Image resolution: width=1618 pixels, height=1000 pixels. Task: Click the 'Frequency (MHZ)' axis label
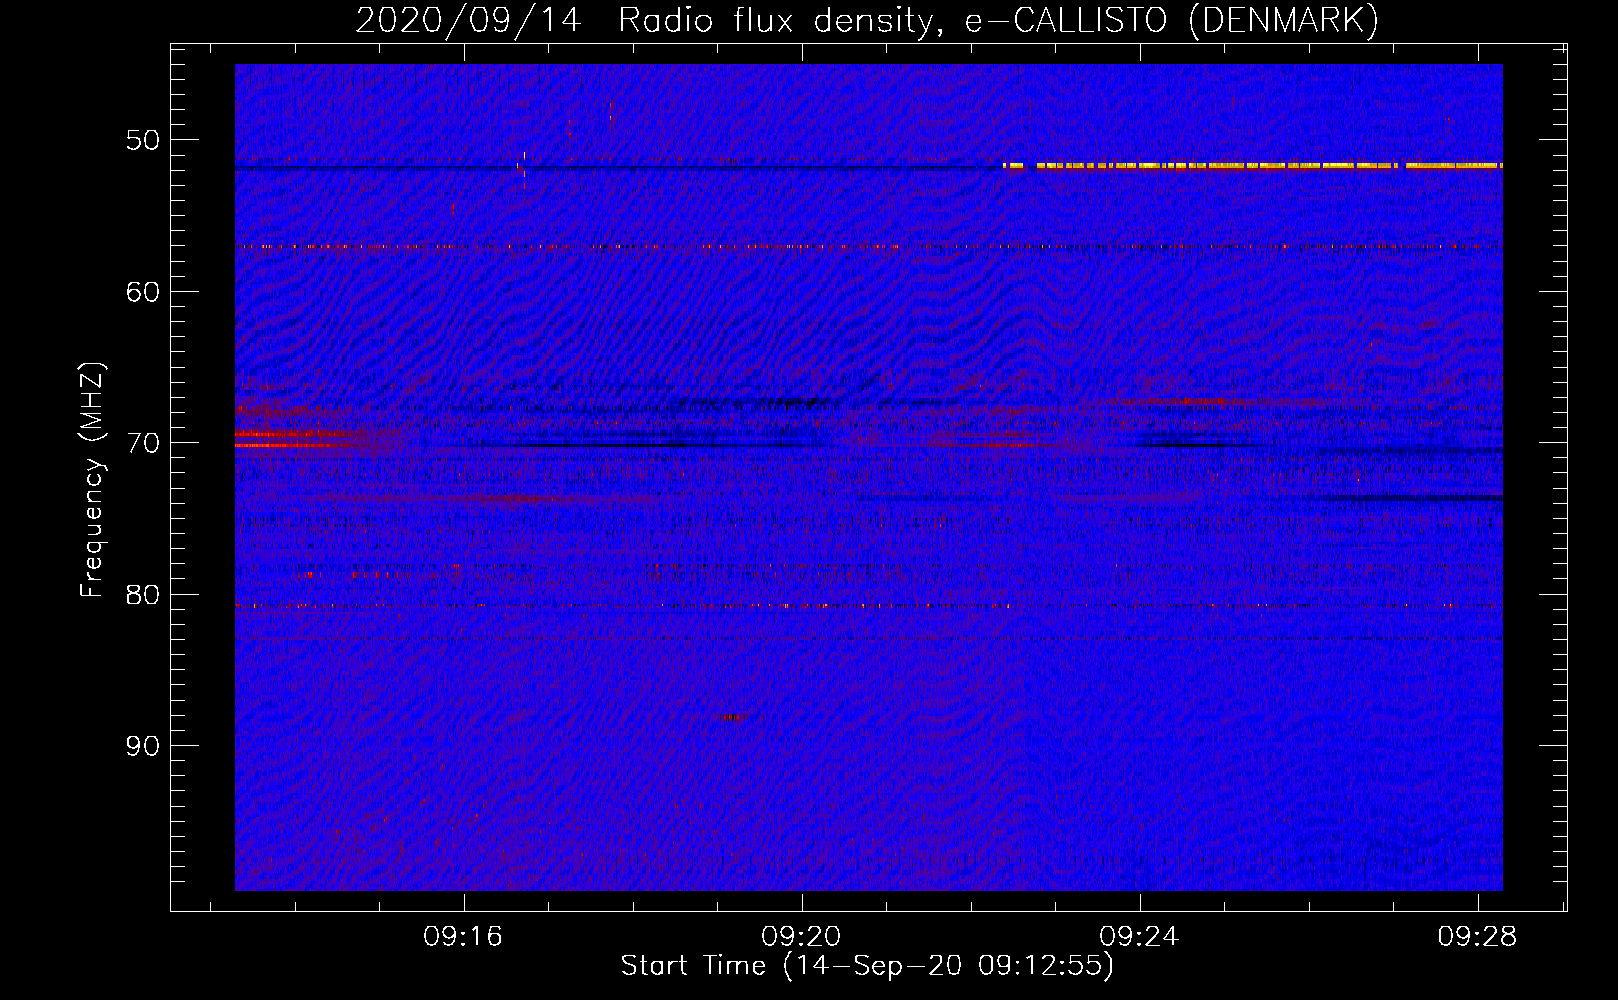pyautogui.click(x=92, y=481)
